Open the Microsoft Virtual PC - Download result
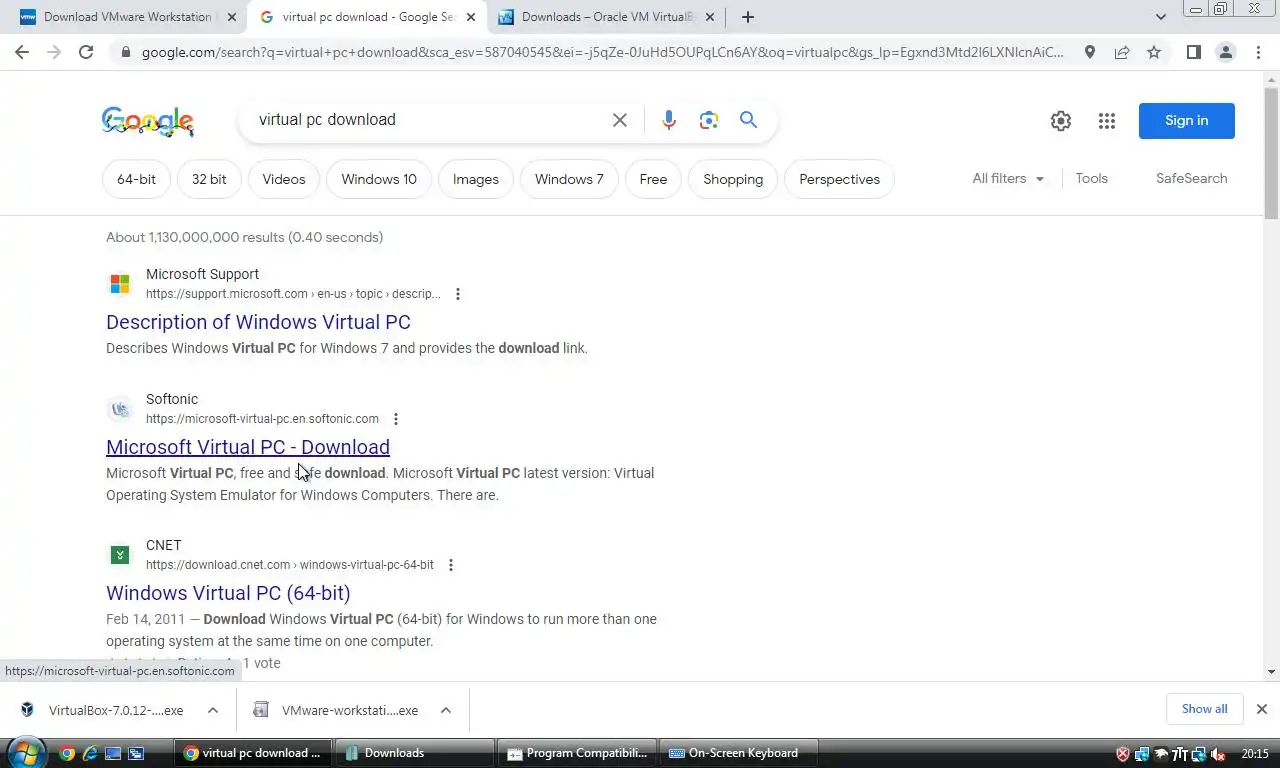Image resolution: width=1280 pixels, height=768 pixels. 248,447
